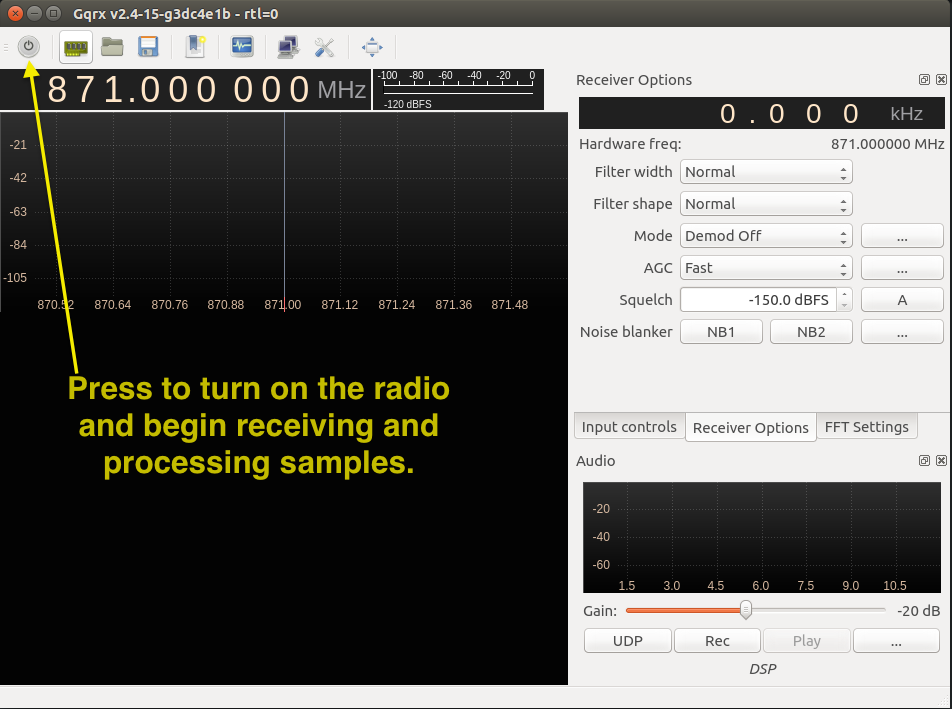Click the Rec audio button
The height and width of the screenshot is (709, 952).
click(x=717, y=641)
